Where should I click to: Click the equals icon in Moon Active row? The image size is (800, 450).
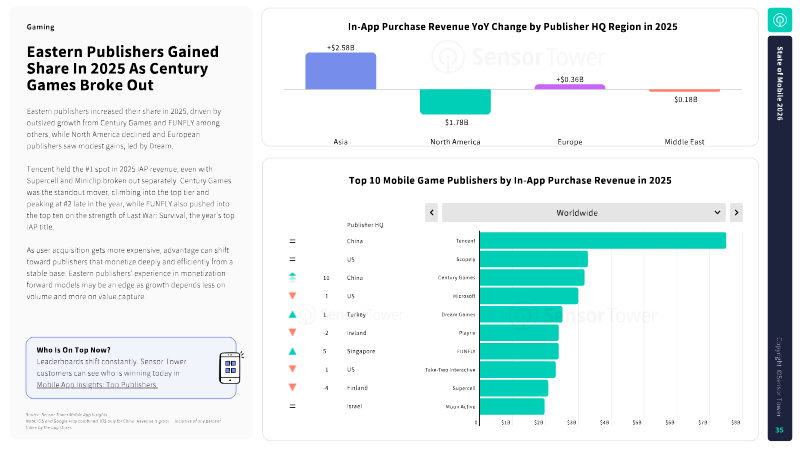click(x=292, y=406)
